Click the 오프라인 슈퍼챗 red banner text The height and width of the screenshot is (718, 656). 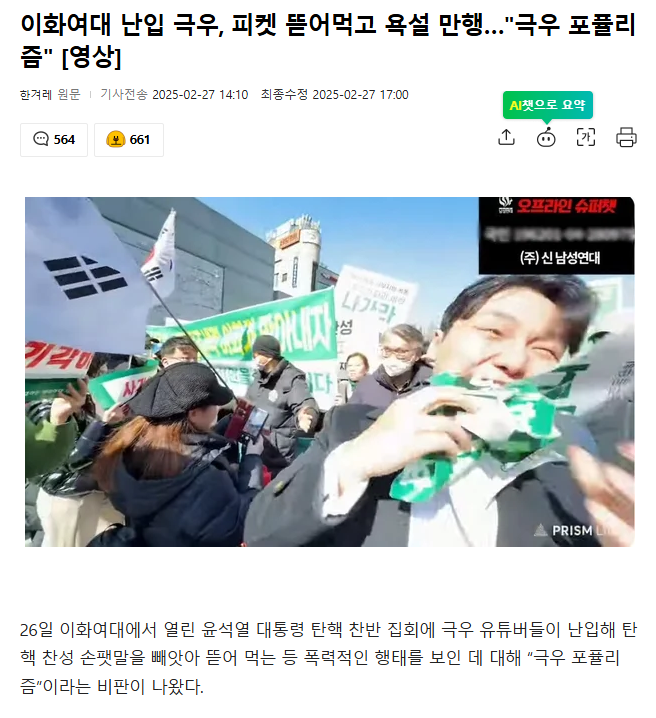(566, 206)
